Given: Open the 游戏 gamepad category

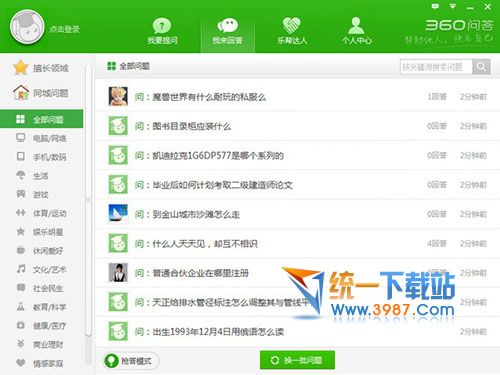Looking at the screenshot, I should tap(33, 194).
